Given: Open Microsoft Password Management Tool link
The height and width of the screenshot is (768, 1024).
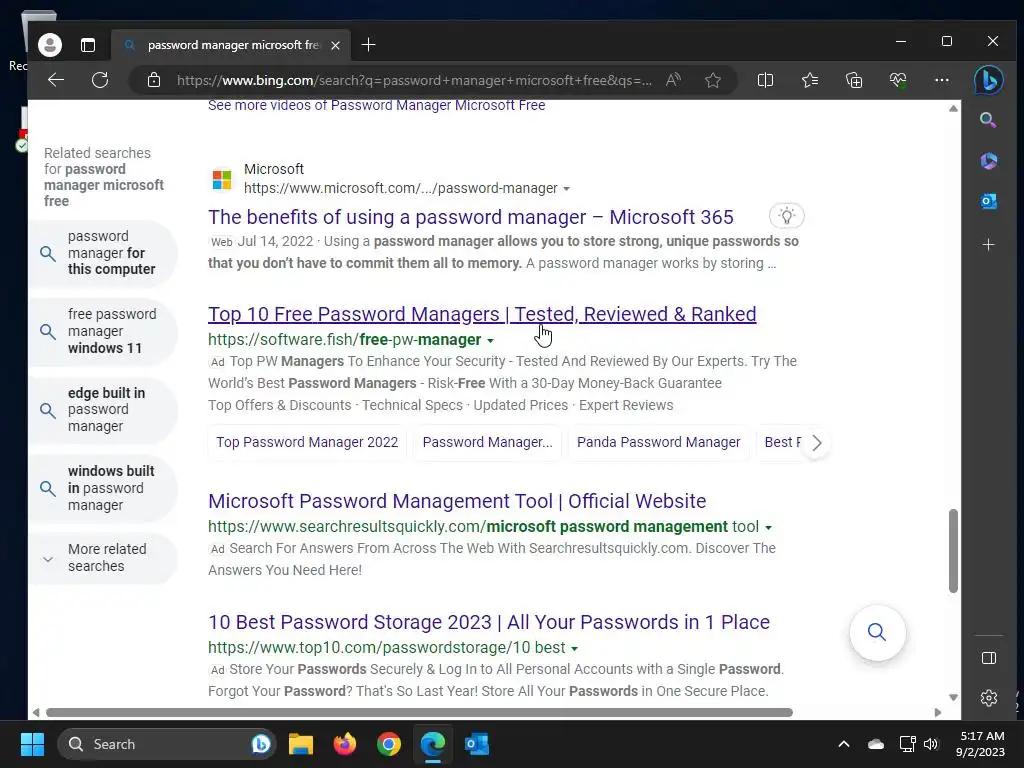Looking at the screenshot, I should point(457,501).
